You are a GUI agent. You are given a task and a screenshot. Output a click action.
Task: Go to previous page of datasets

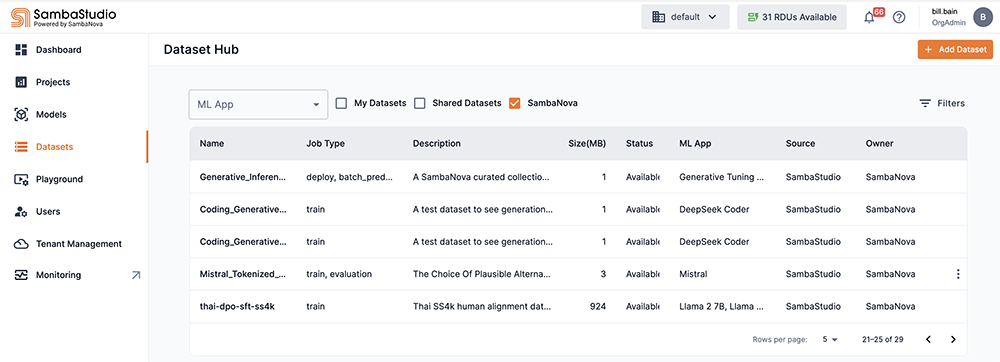[x=929, y=340]
